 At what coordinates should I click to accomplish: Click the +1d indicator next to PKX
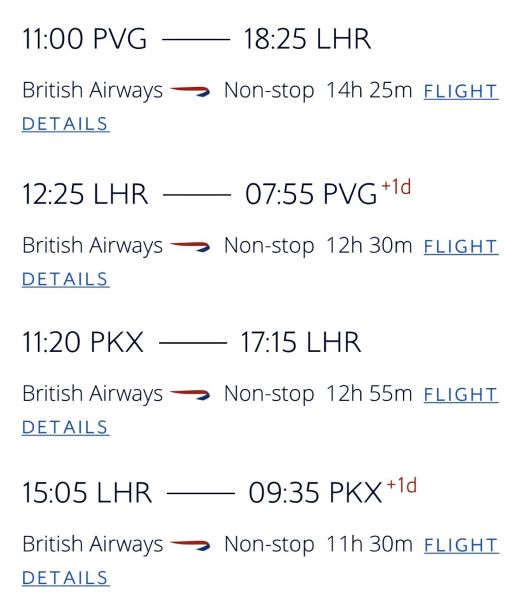coord(402,485)
